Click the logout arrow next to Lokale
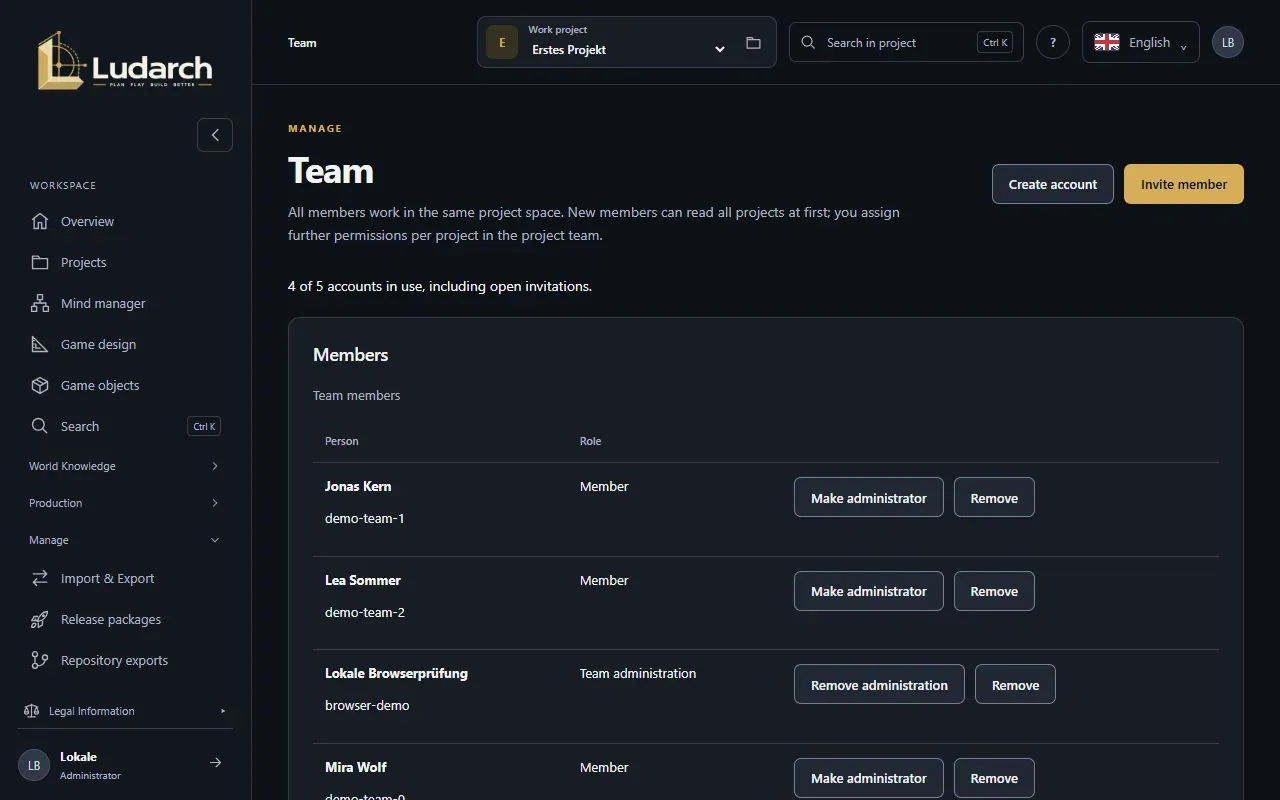The height and width of the screenshot is (800, 1280). click(x=215, y=763)
